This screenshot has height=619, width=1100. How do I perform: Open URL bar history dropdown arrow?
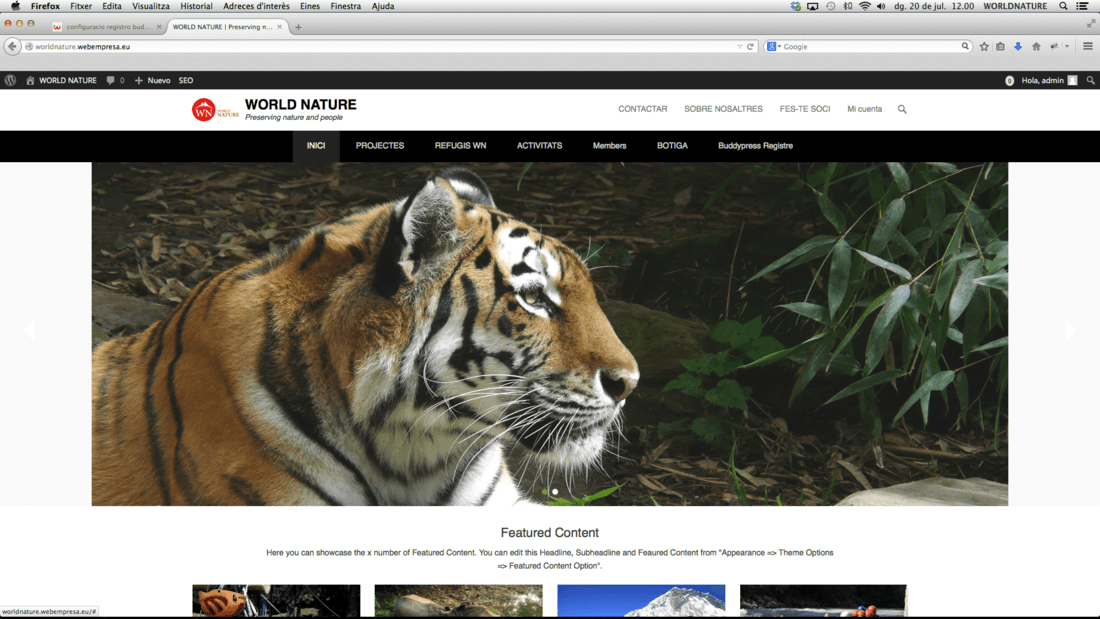tap(739, 46)
